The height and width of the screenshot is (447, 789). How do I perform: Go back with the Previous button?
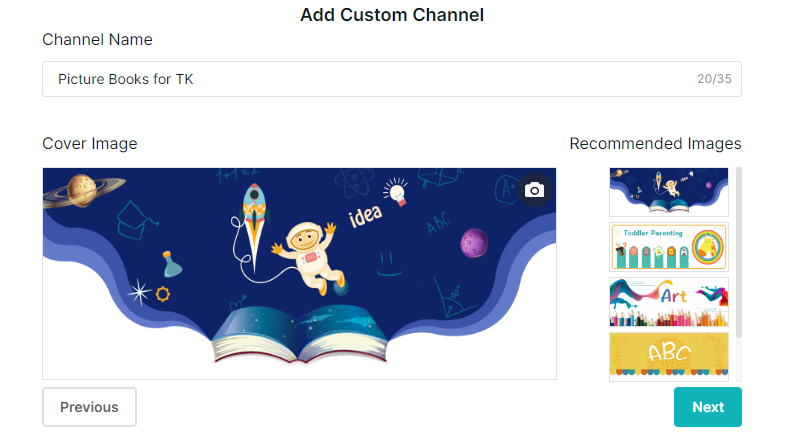[89, 407]
